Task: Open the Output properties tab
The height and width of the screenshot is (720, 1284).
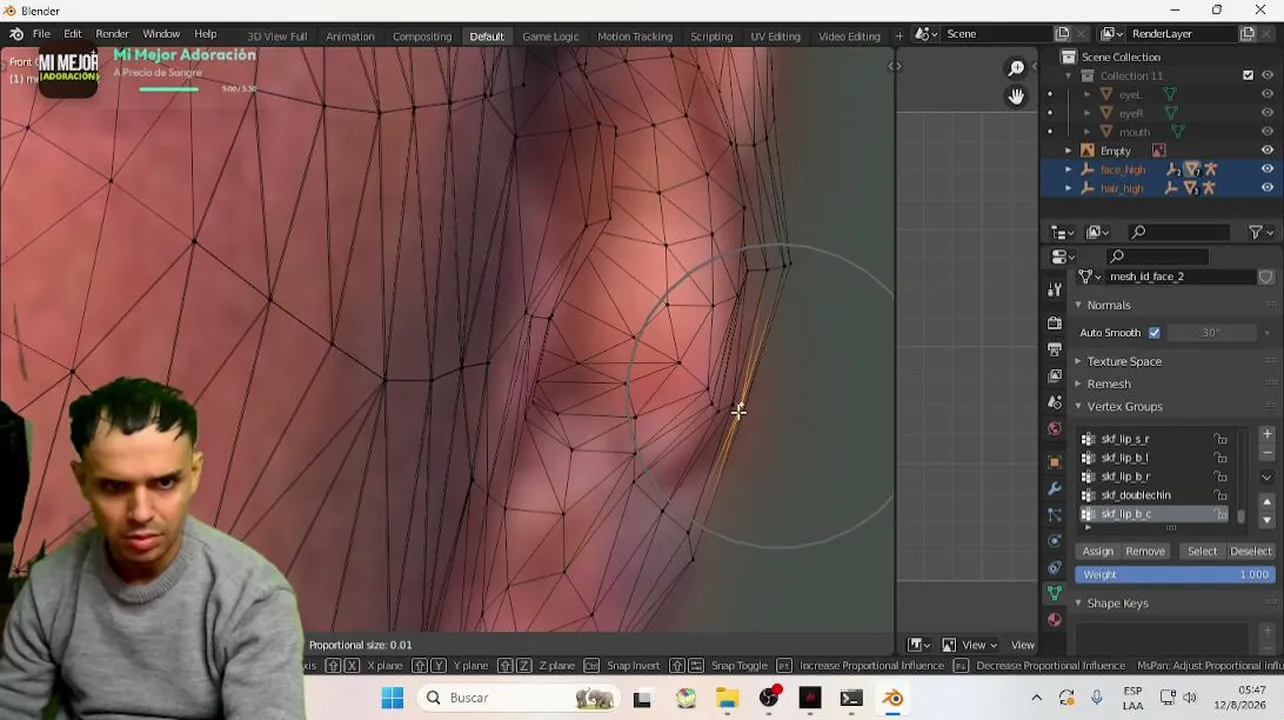Action: click(x=1054, y=349)
